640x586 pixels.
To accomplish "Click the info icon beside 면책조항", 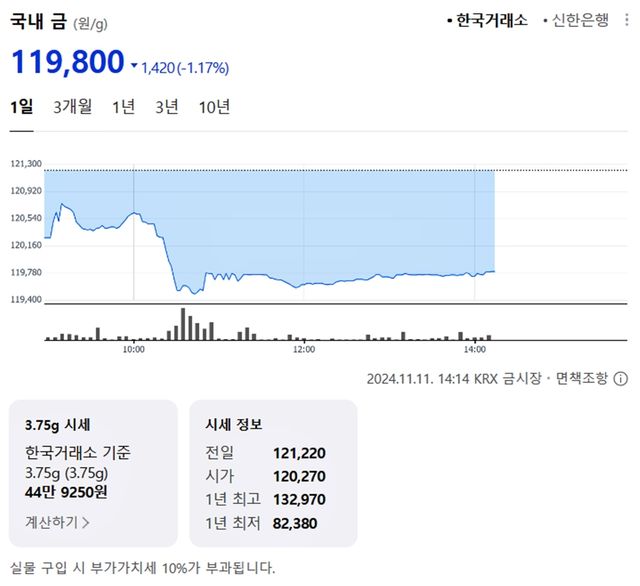I will pos(620,379).
